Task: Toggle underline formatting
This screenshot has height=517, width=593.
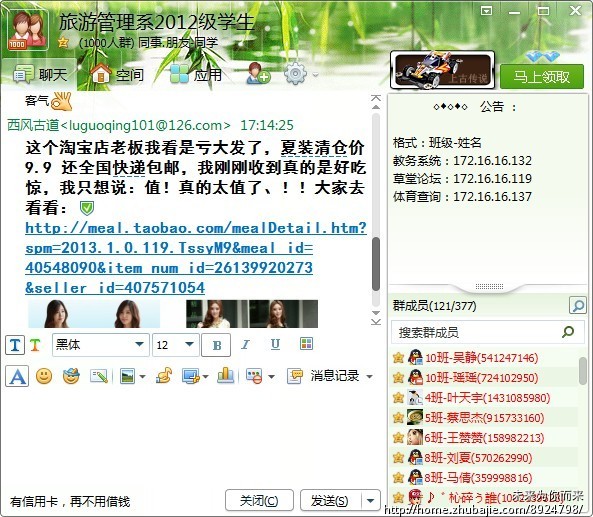Action: (275, 344)
